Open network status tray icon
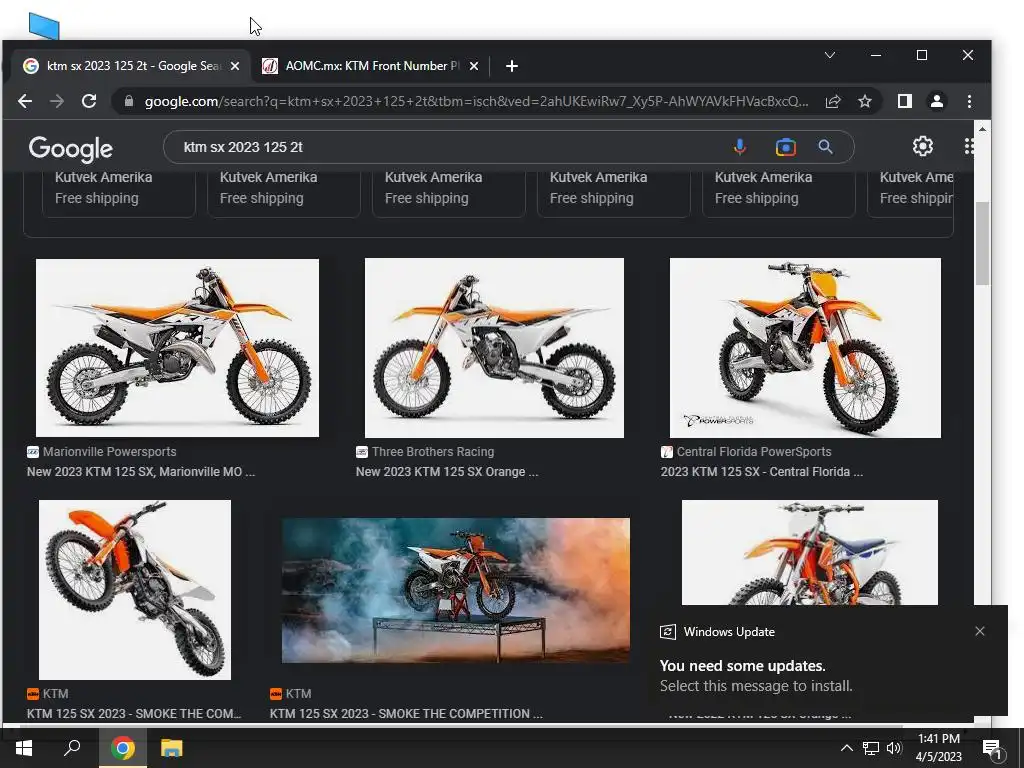Screen dimensions: 1024x768 point(871,748)
